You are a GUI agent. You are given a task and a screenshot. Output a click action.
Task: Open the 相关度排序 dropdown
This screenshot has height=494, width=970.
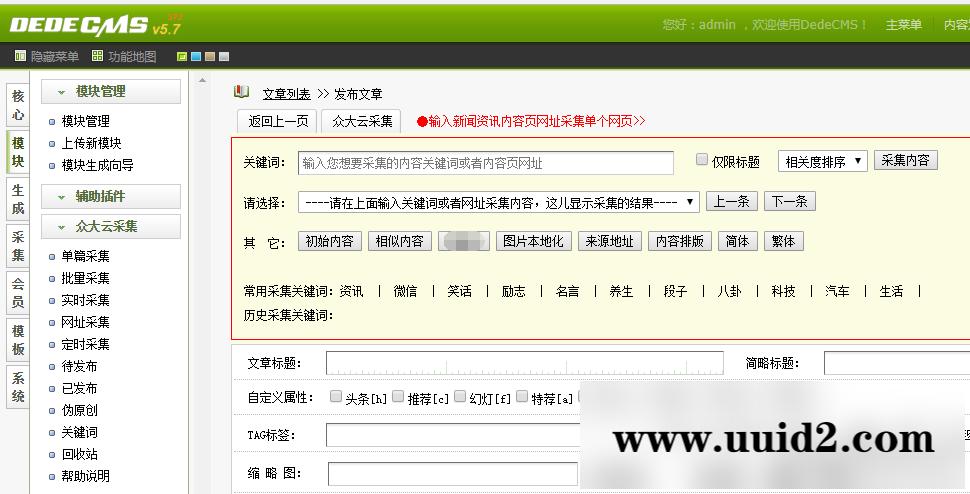pyautogui.click(x=823, y=162)
